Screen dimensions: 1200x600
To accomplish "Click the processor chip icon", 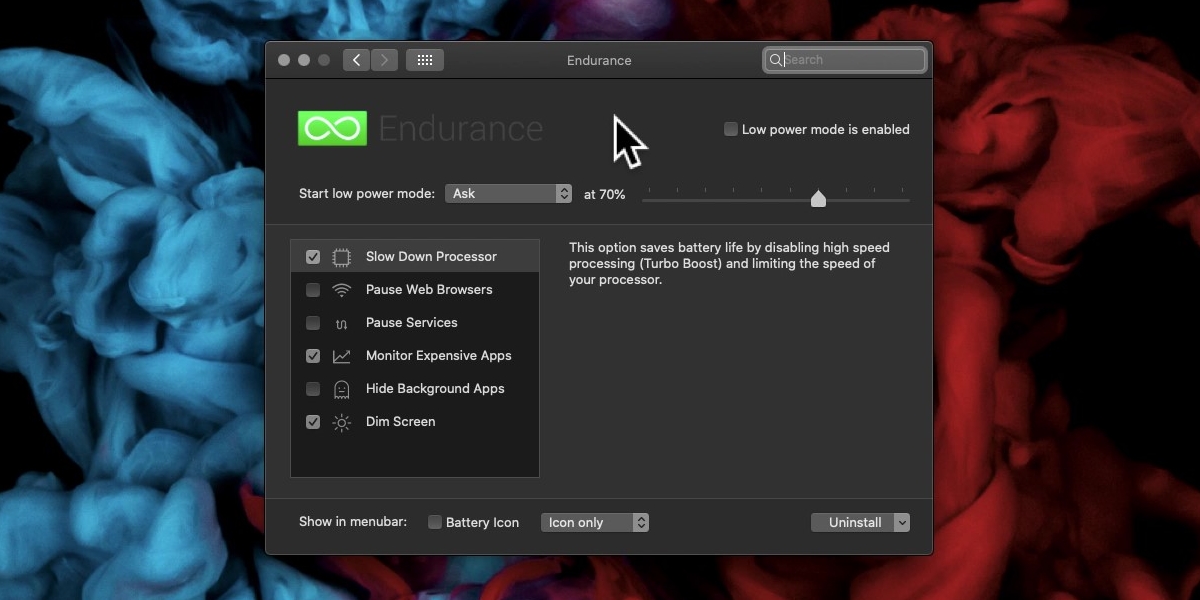I will (x=342, y=257).
